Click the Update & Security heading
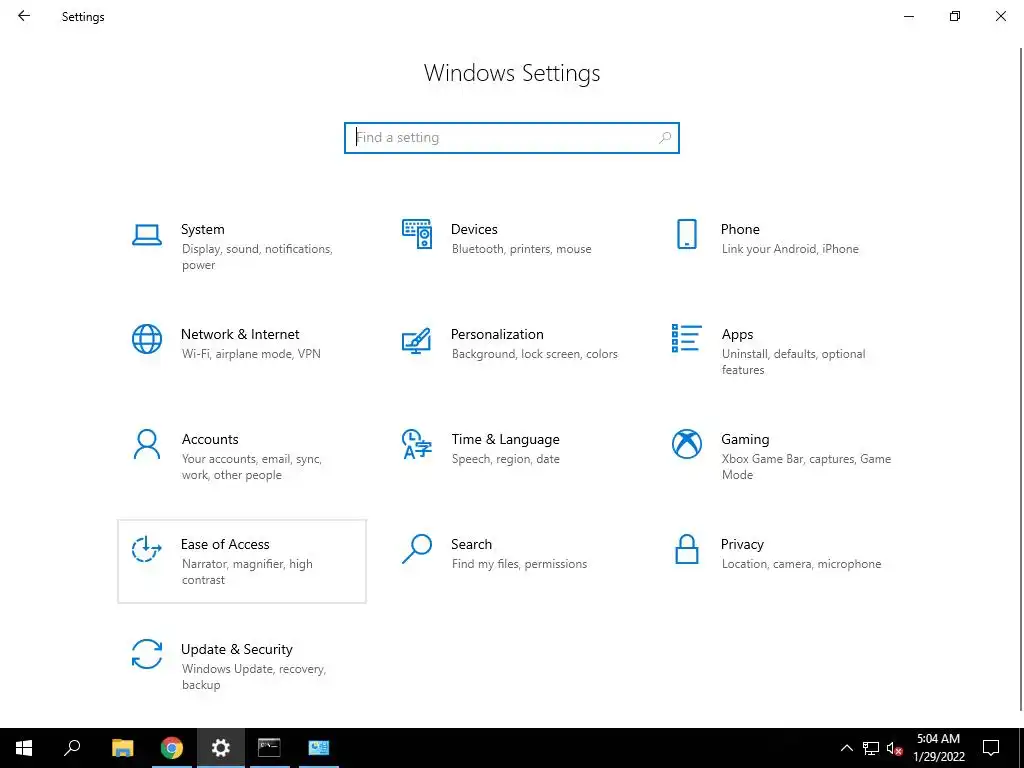The height and width of the screenshot is (768, 1024). tap(236, 650)
